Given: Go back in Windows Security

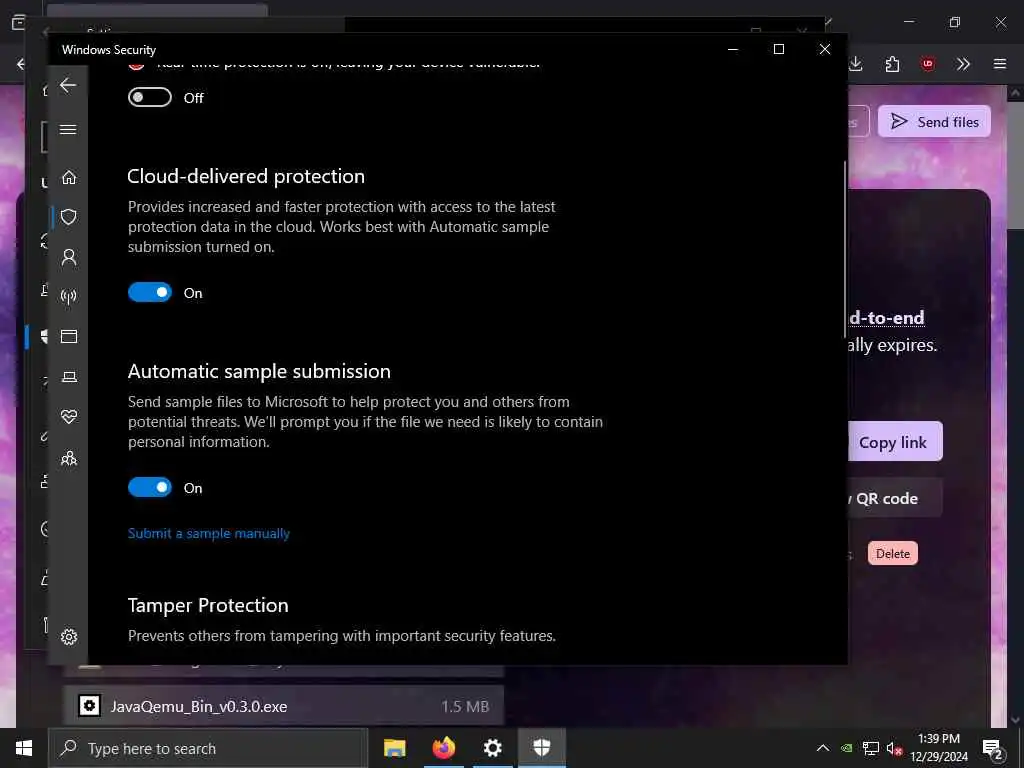Looking at the screenshot, I should [68, 85].
